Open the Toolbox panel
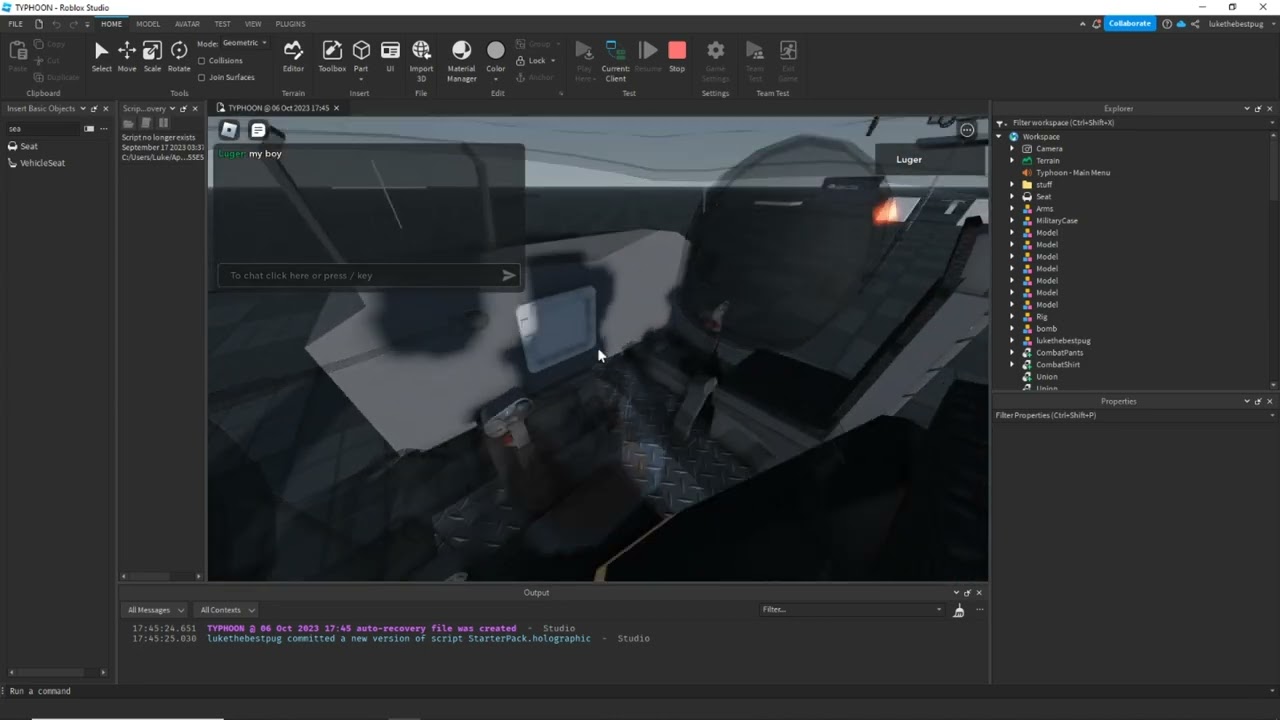Viewport: 1280px width, 720px height. (x=332, y=56)
